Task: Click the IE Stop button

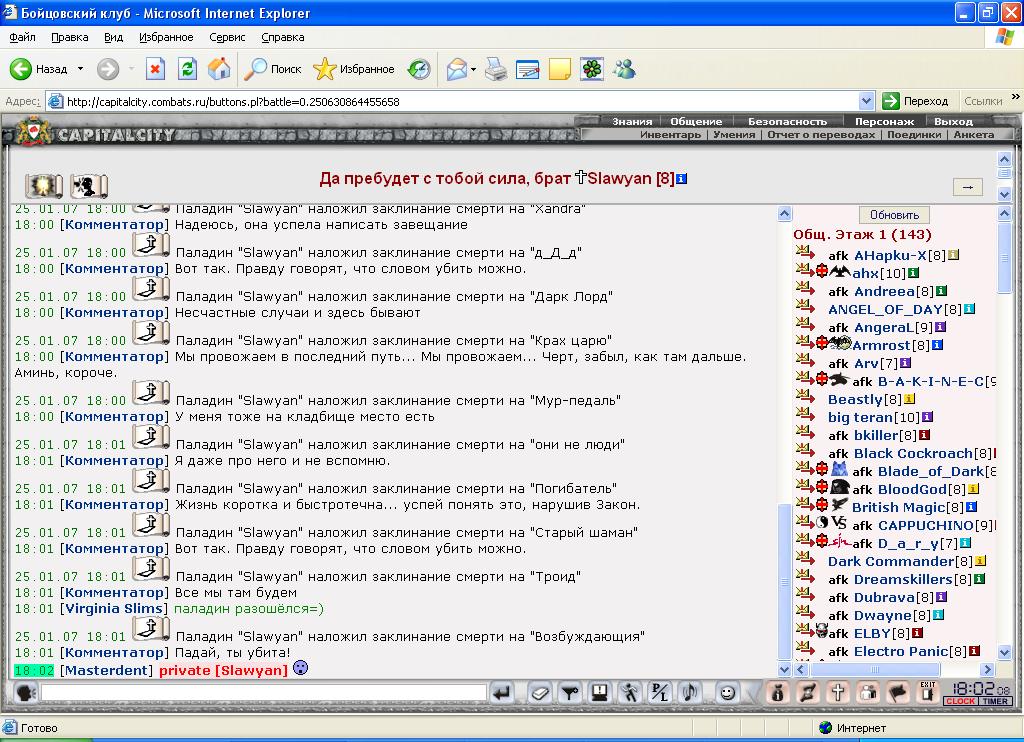Action: click(x=155, y=69)
